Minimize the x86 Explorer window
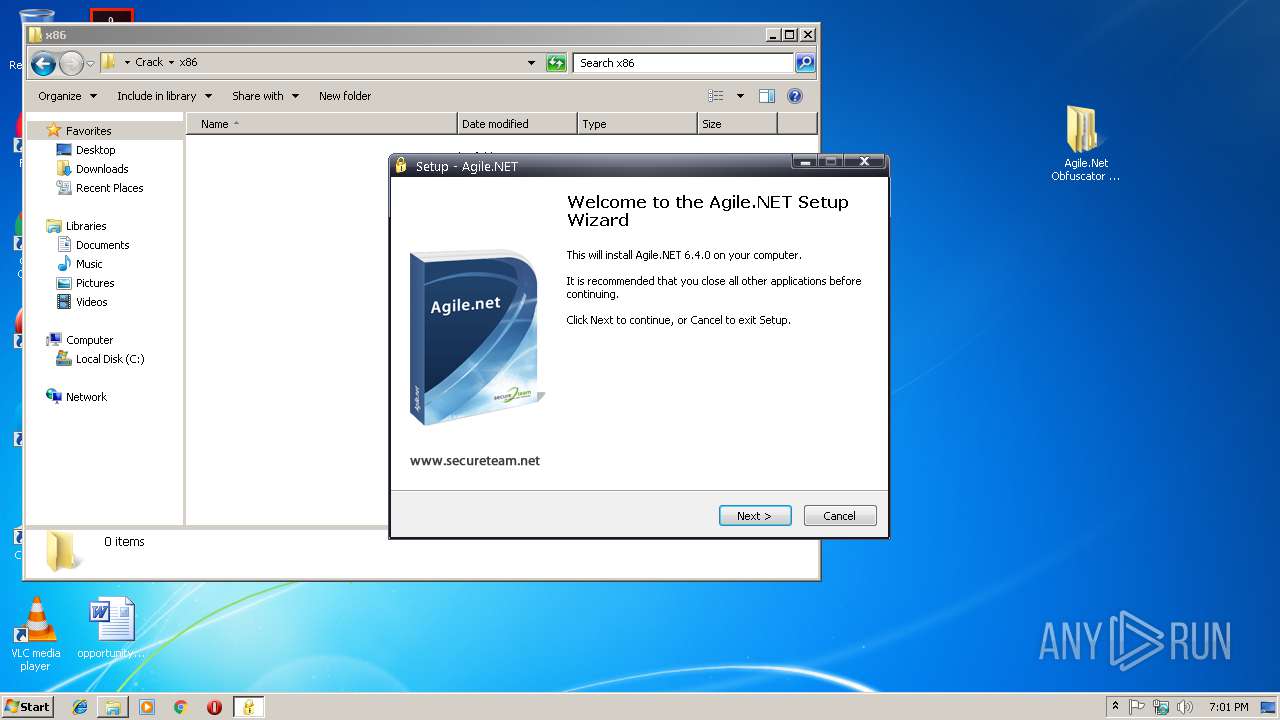This screenshot has height=720, width=1280. pos(772,35)
